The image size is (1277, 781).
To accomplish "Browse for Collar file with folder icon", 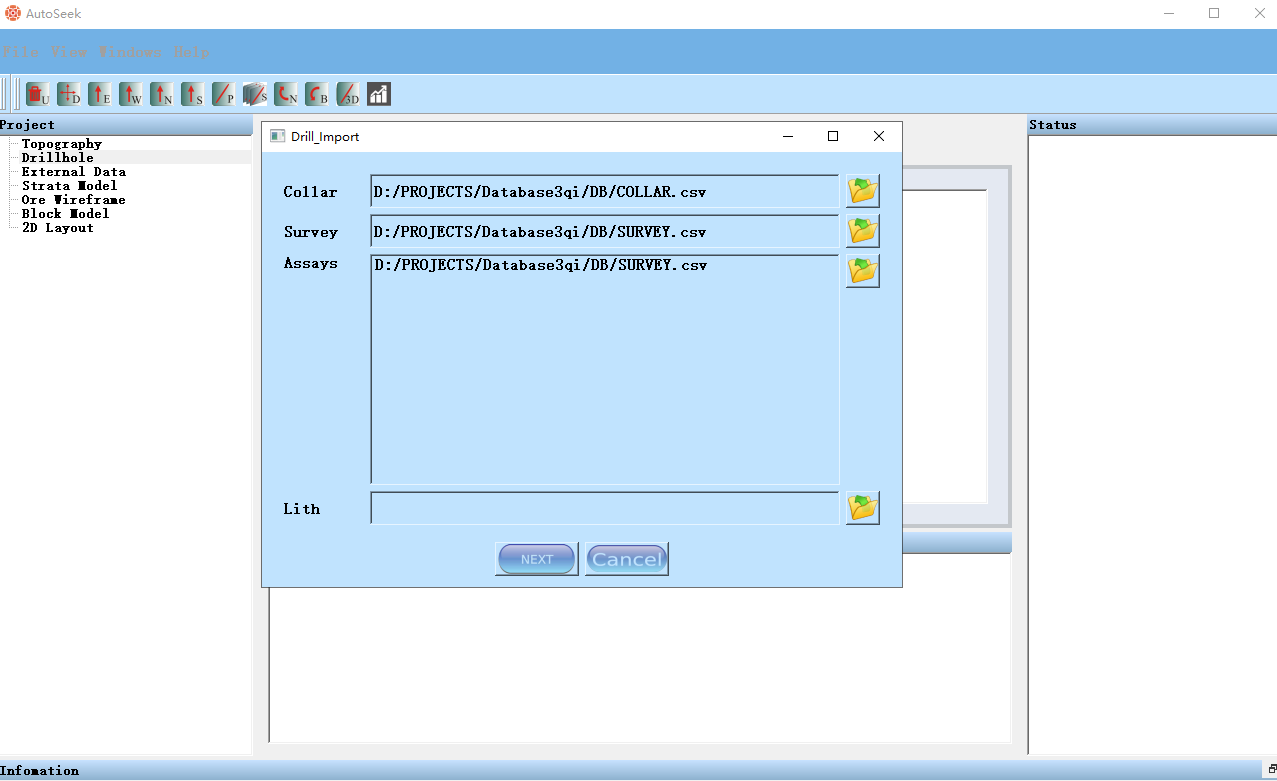I will [862, 190].
